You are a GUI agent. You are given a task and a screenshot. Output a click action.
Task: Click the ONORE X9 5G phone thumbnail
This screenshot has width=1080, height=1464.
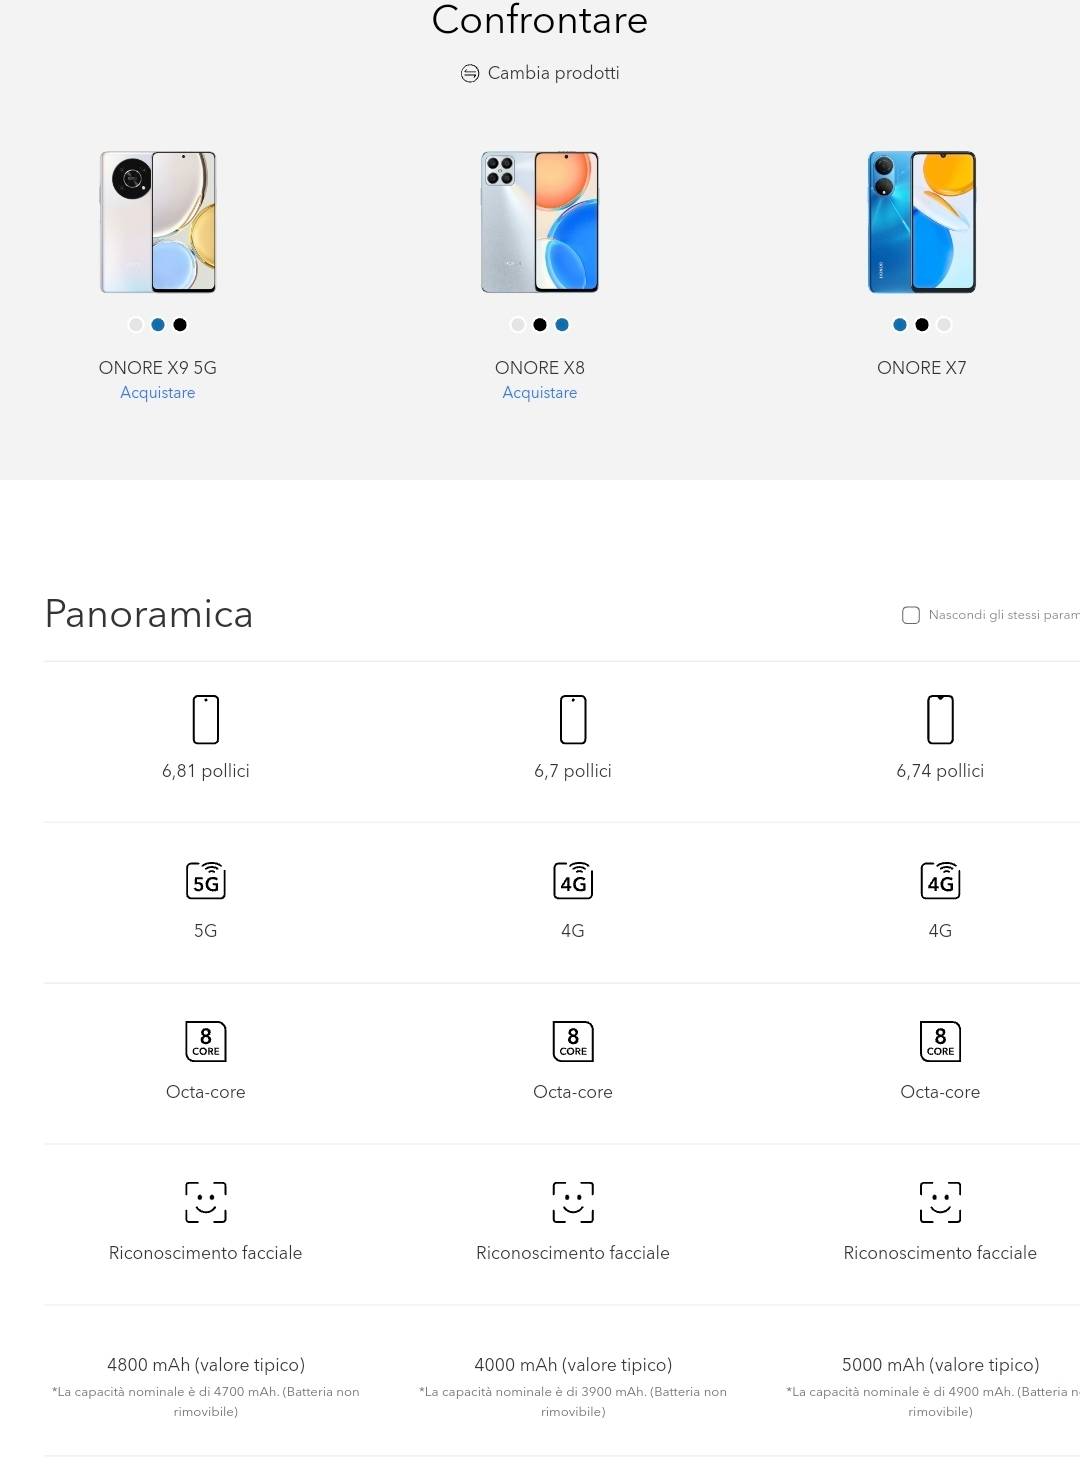click(x=157, y=222)
